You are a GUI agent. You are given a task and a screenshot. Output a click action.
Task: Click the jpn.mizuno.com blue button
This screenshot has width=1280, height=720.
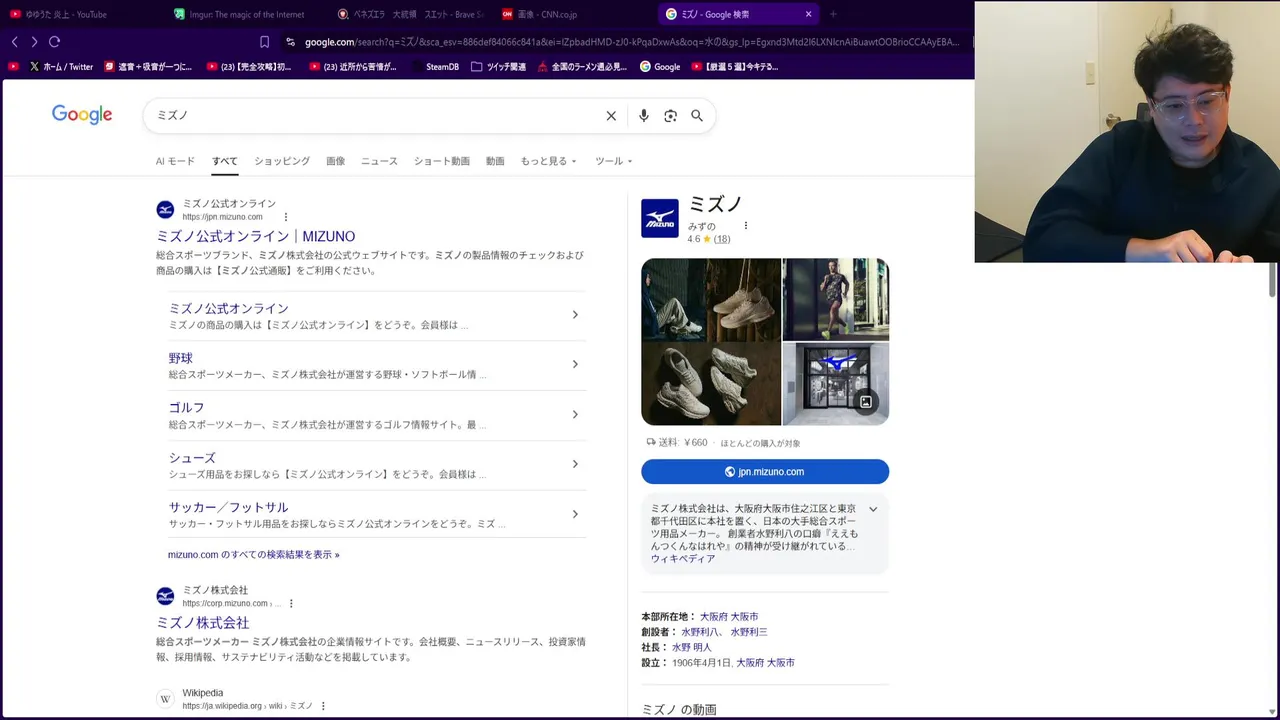(765, 472)
